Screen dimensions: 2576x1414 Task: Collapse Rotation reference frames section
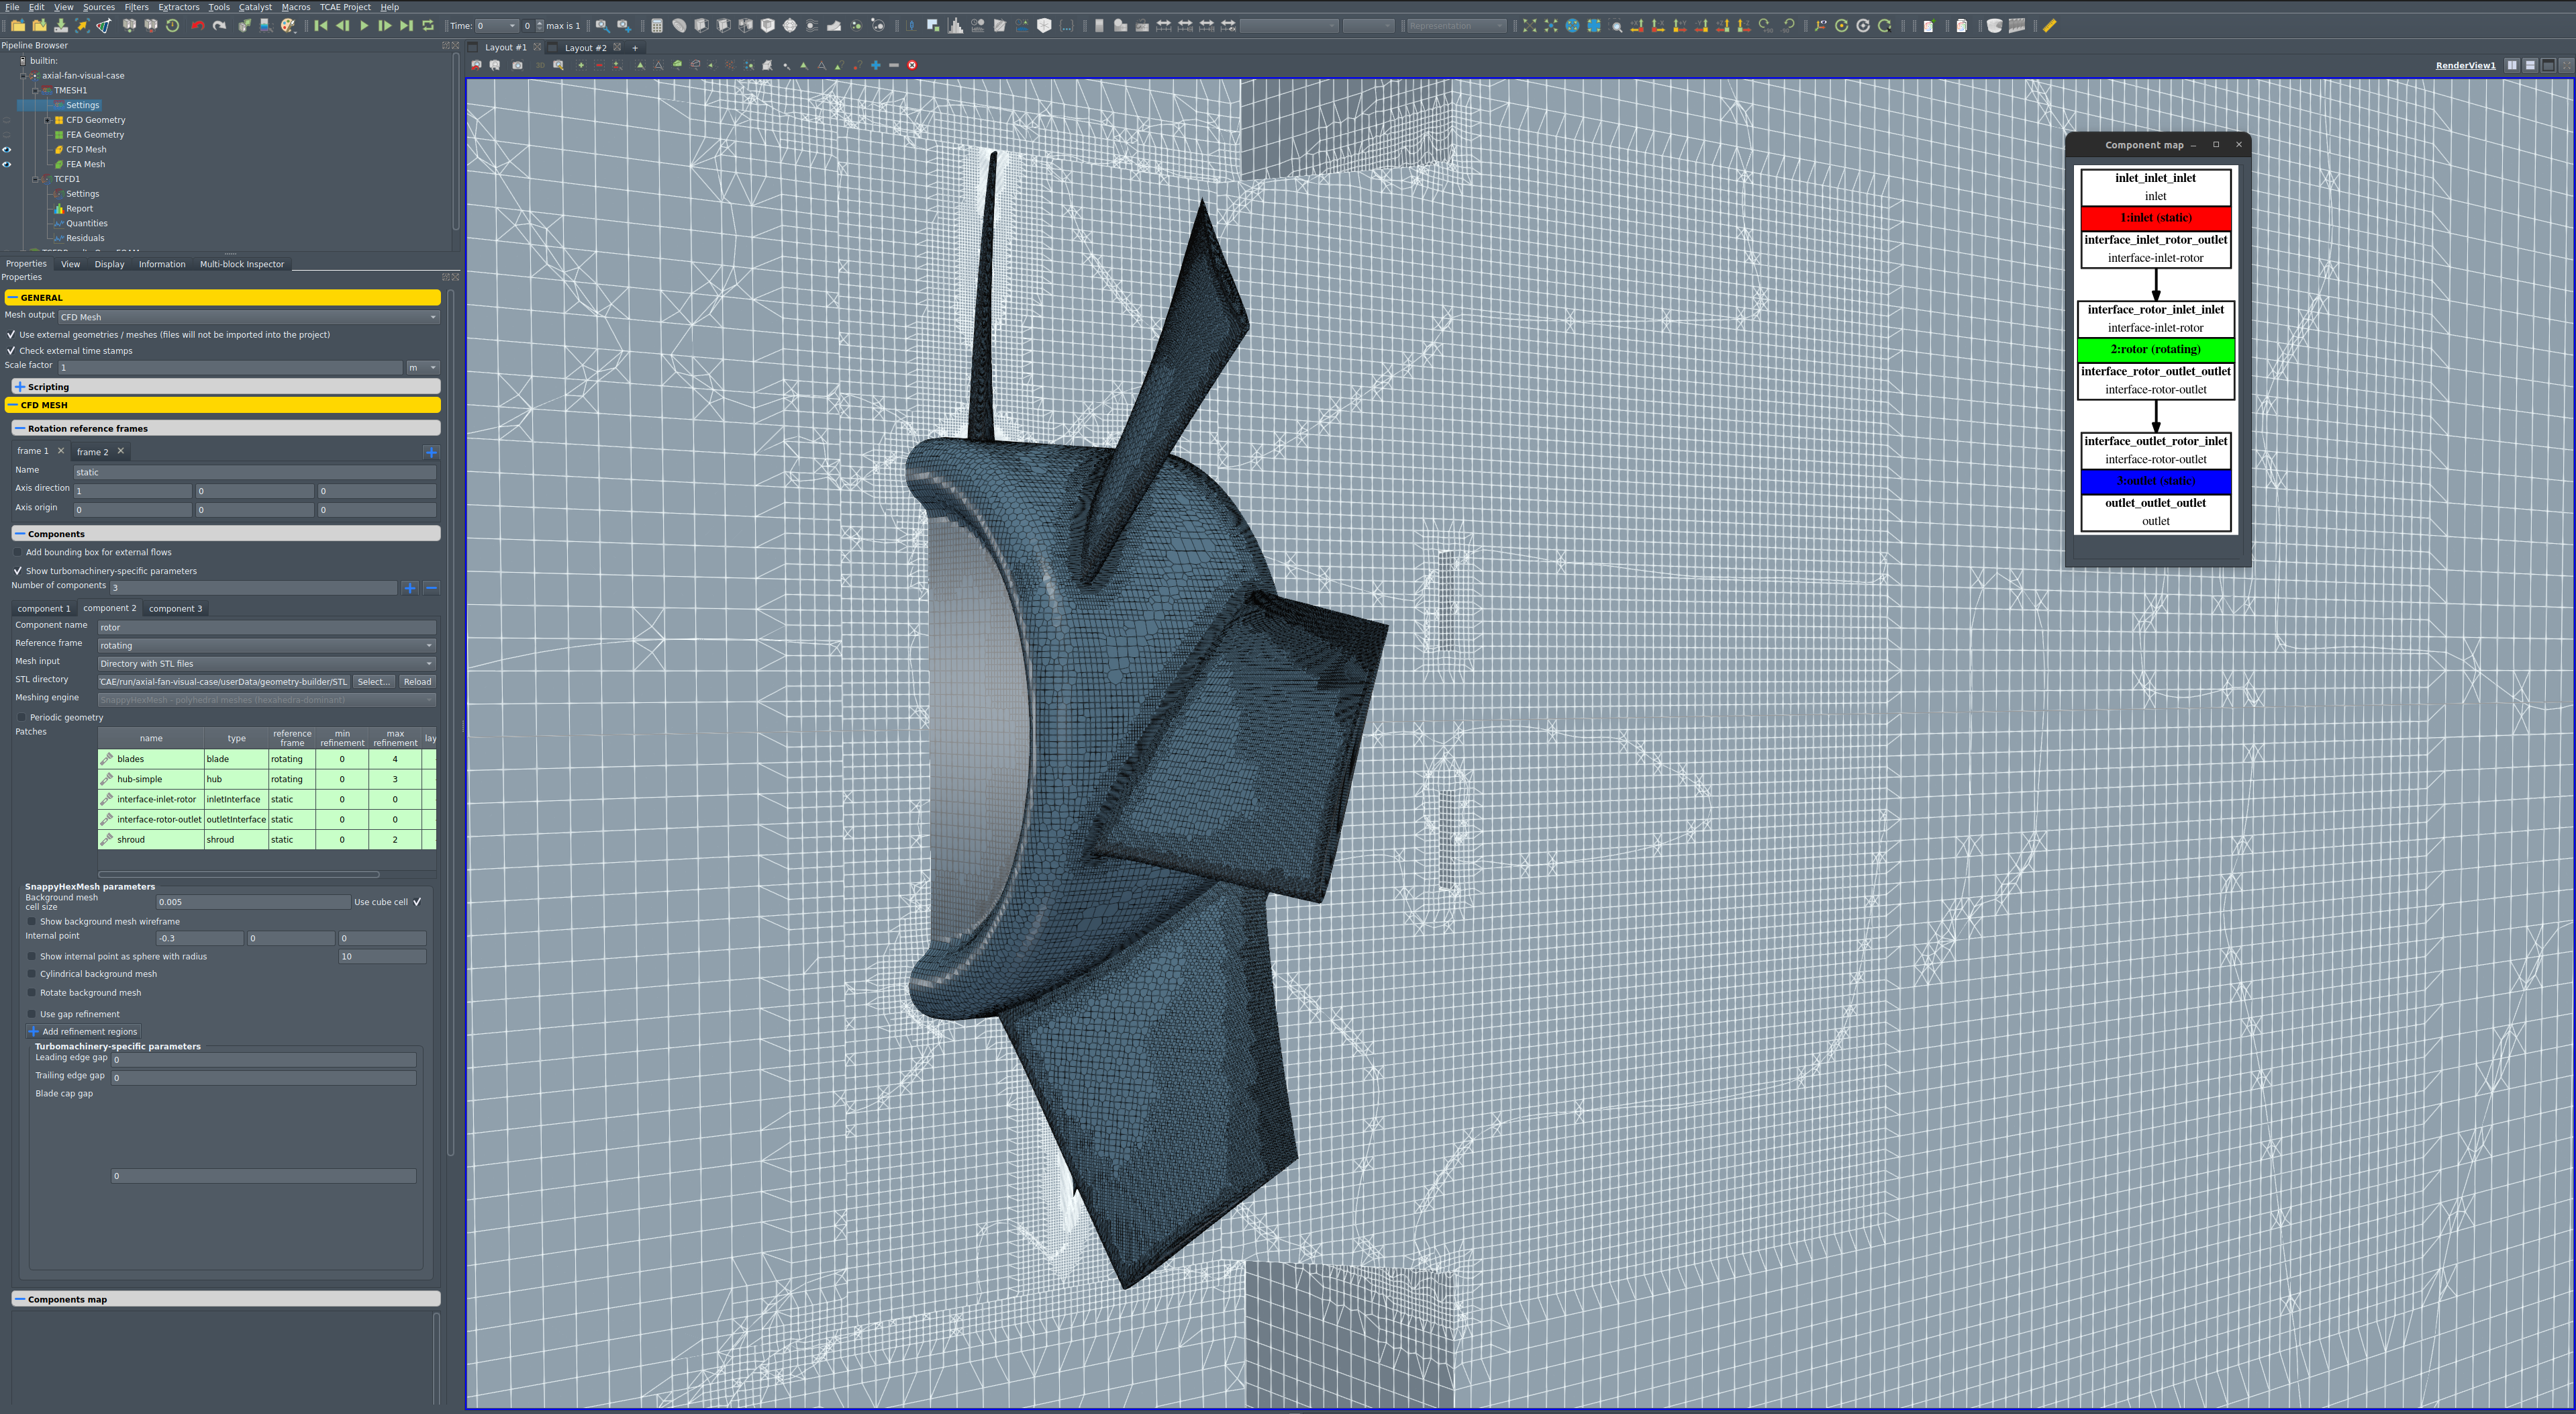[226, 429]
